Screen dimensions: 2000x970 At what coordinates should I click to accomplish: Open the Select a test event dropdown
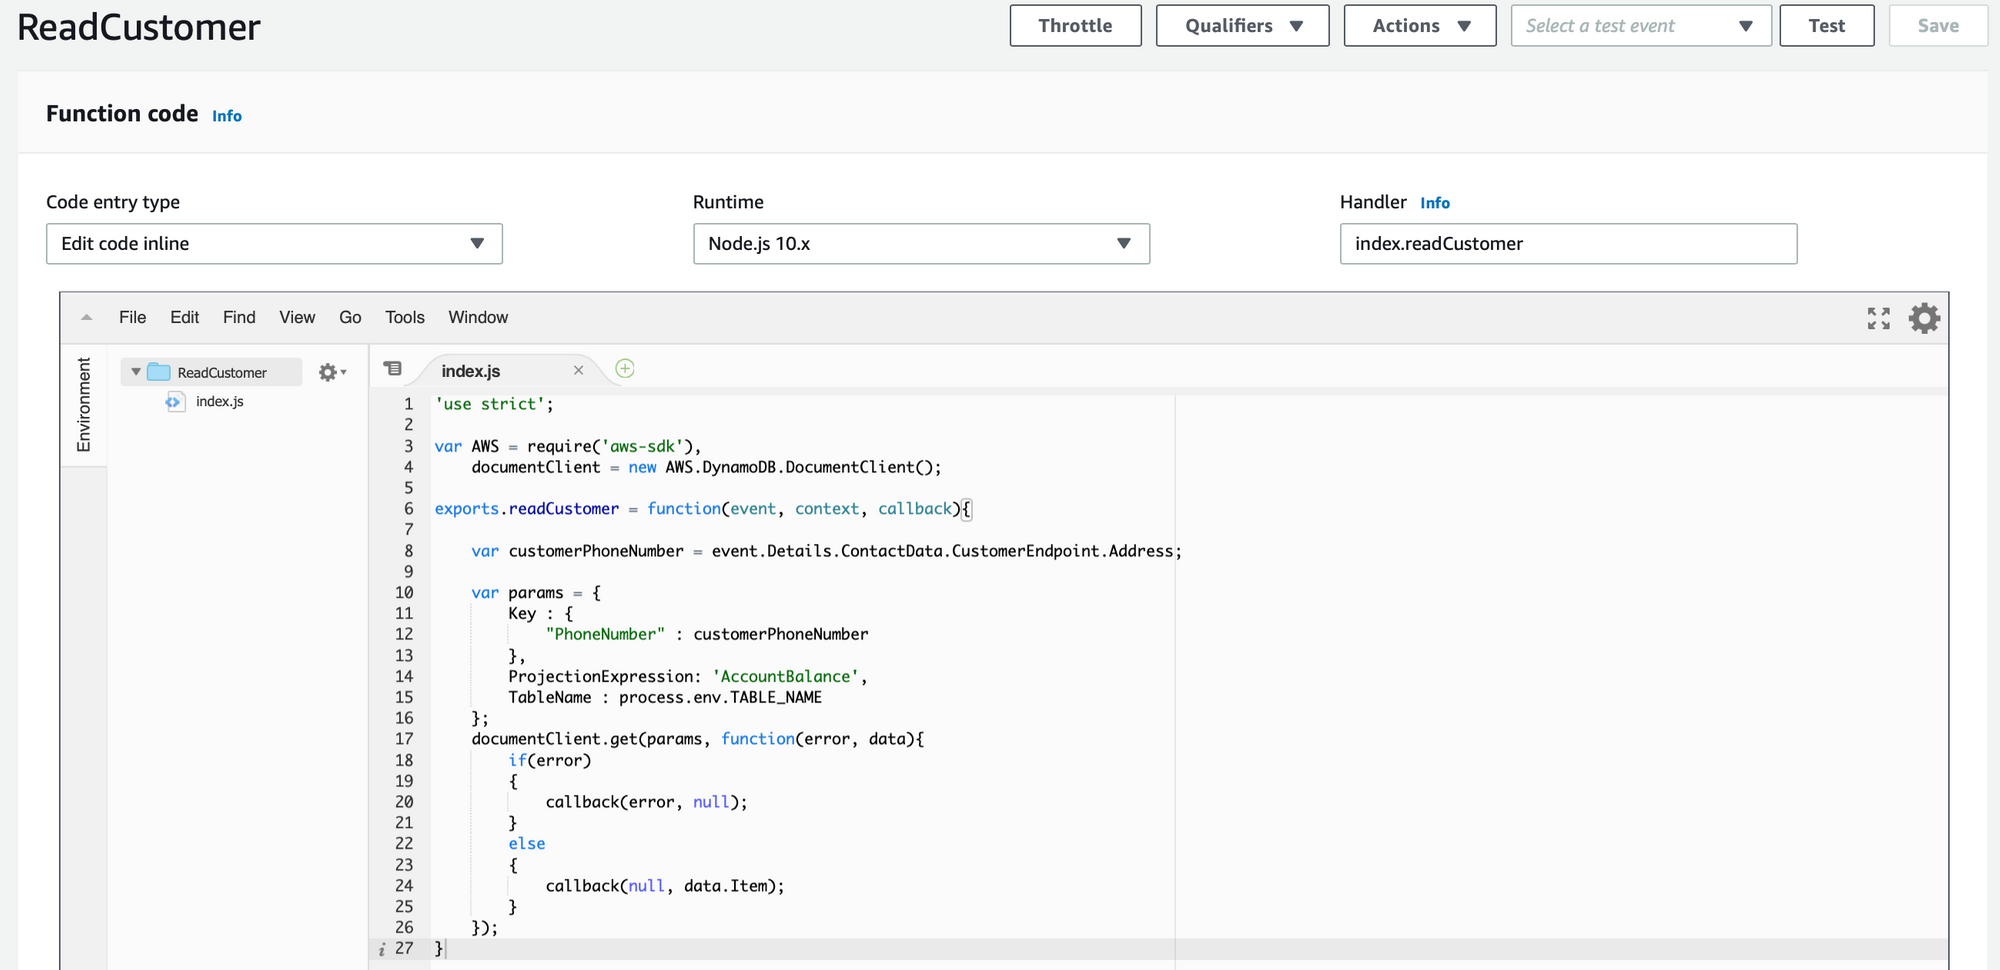[1641, 26]
